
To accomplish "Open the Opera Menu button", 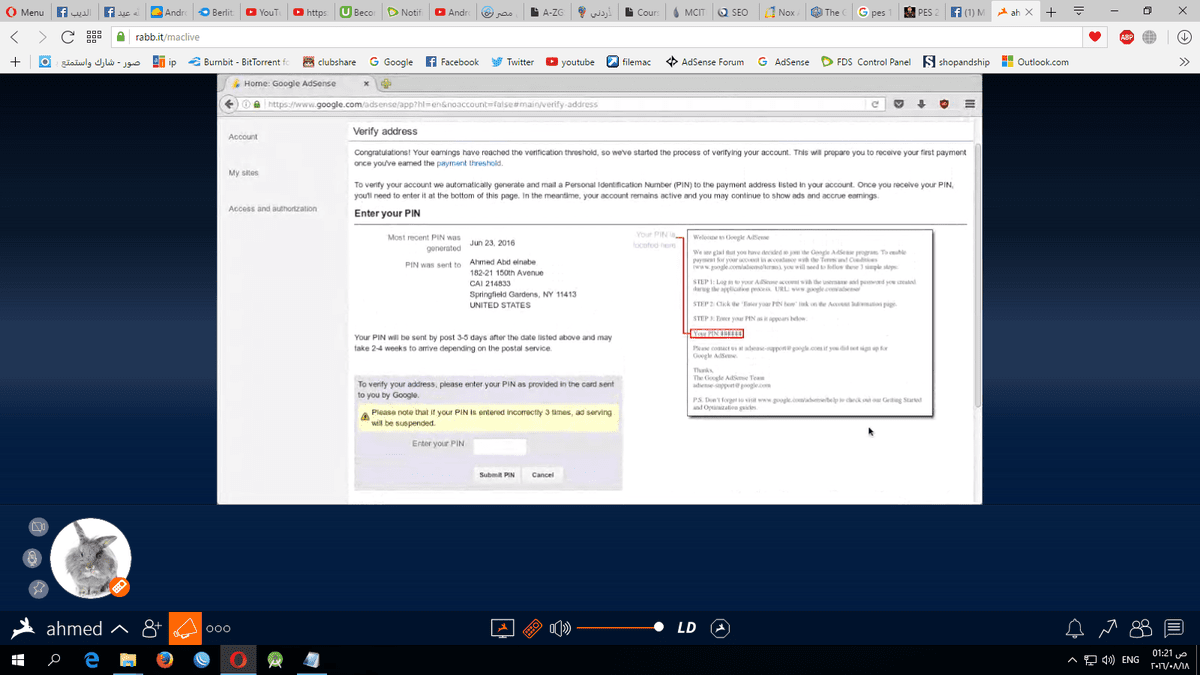I will click(24, 13).
